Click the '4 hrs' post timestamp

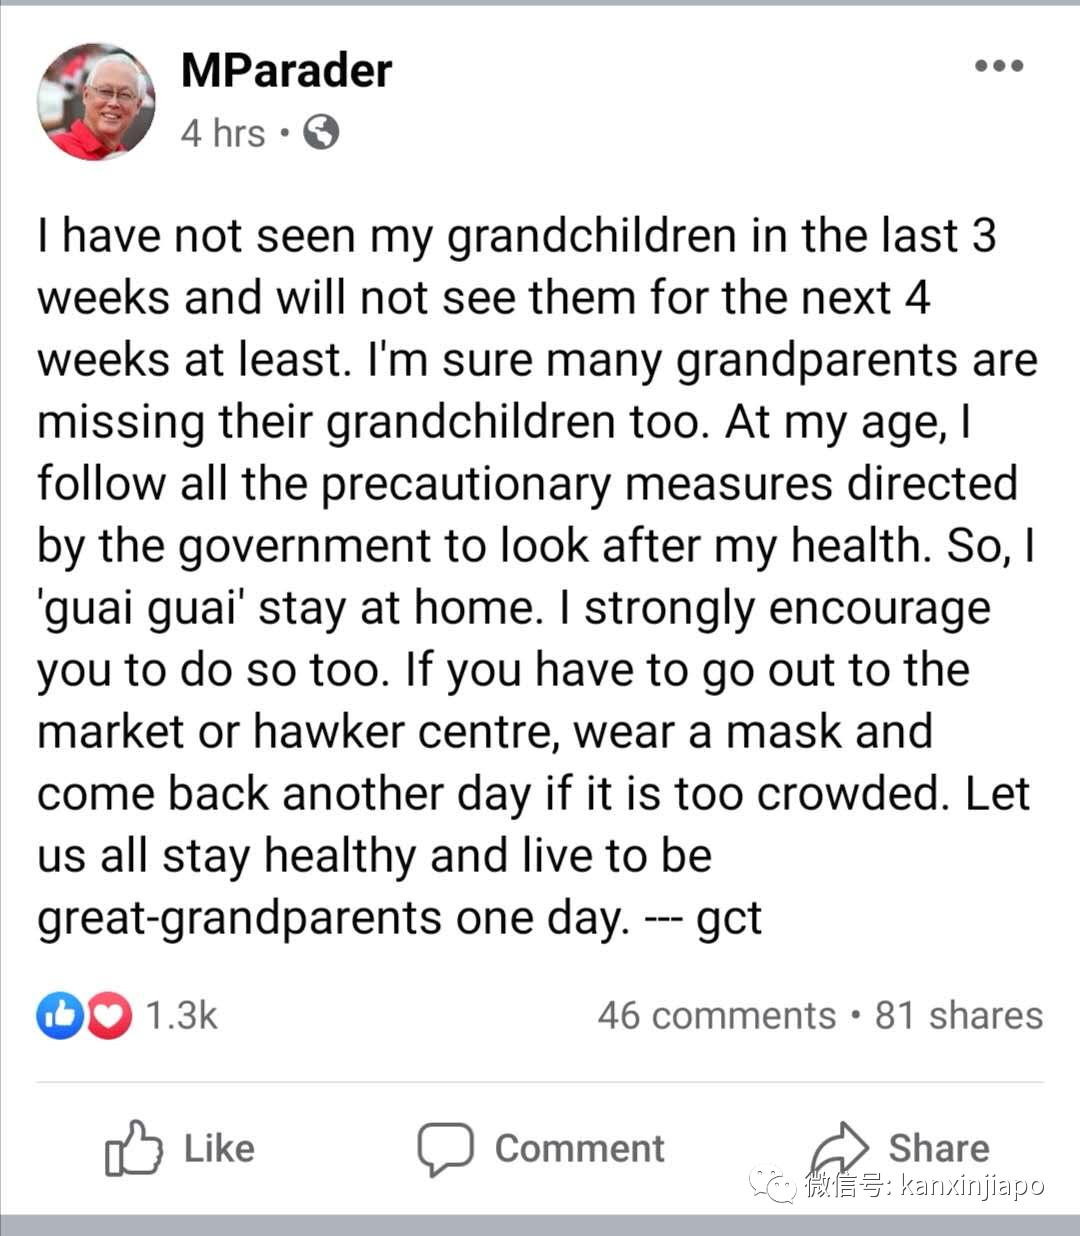coord(222,133)
